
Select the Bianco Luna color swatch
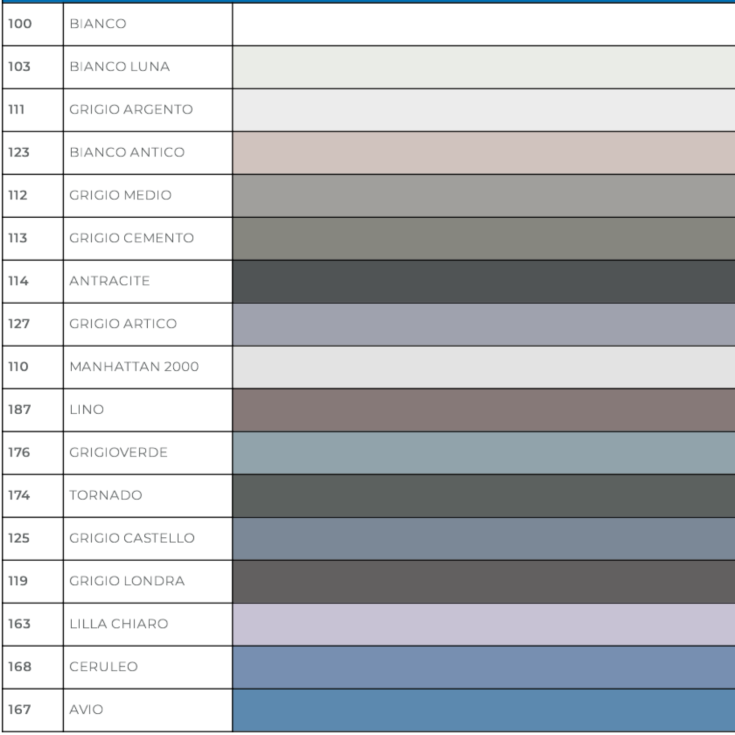click(x=483, y=67)
